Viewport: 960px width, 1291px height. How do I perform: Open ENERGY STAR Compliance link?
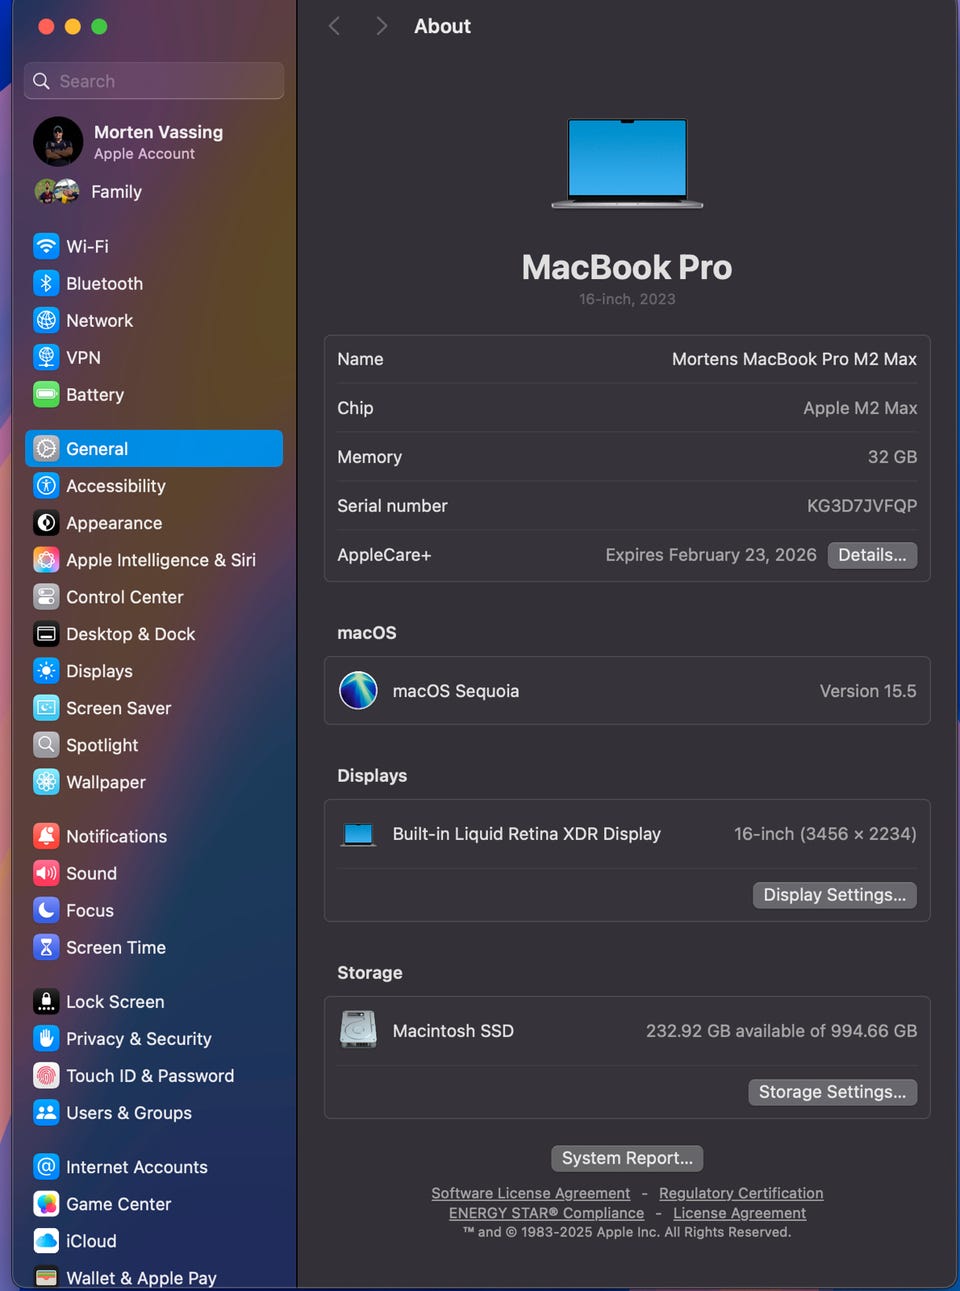(546, 1213)
